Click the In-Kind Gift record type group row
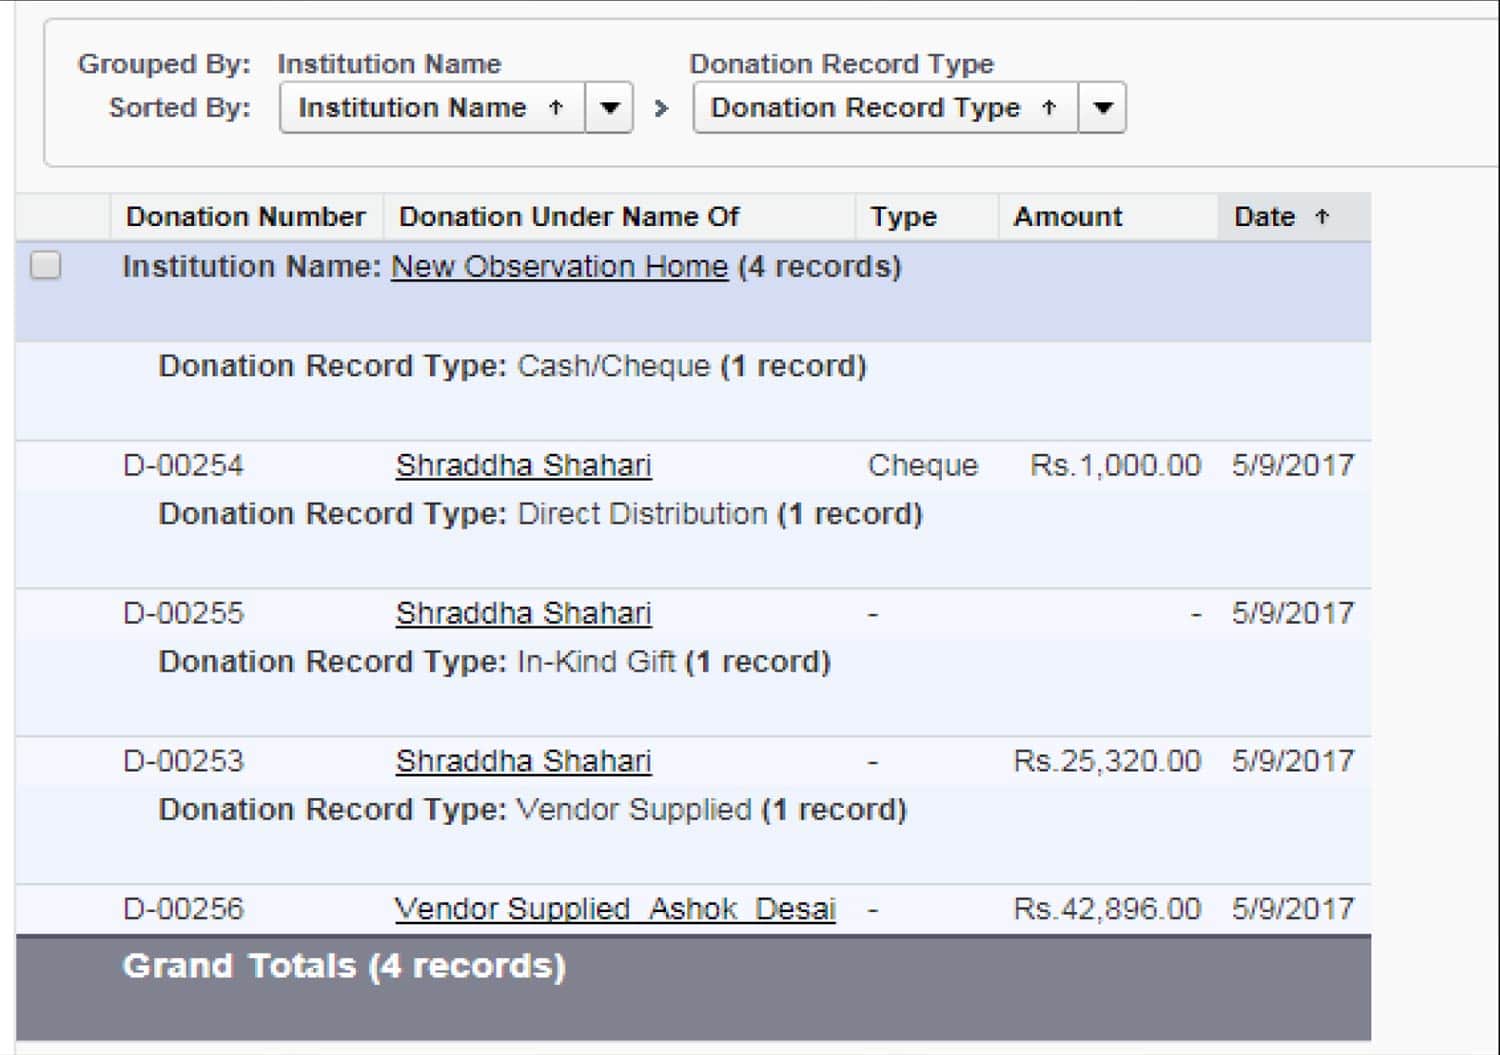The image size is (1500, 1055). 693,687
